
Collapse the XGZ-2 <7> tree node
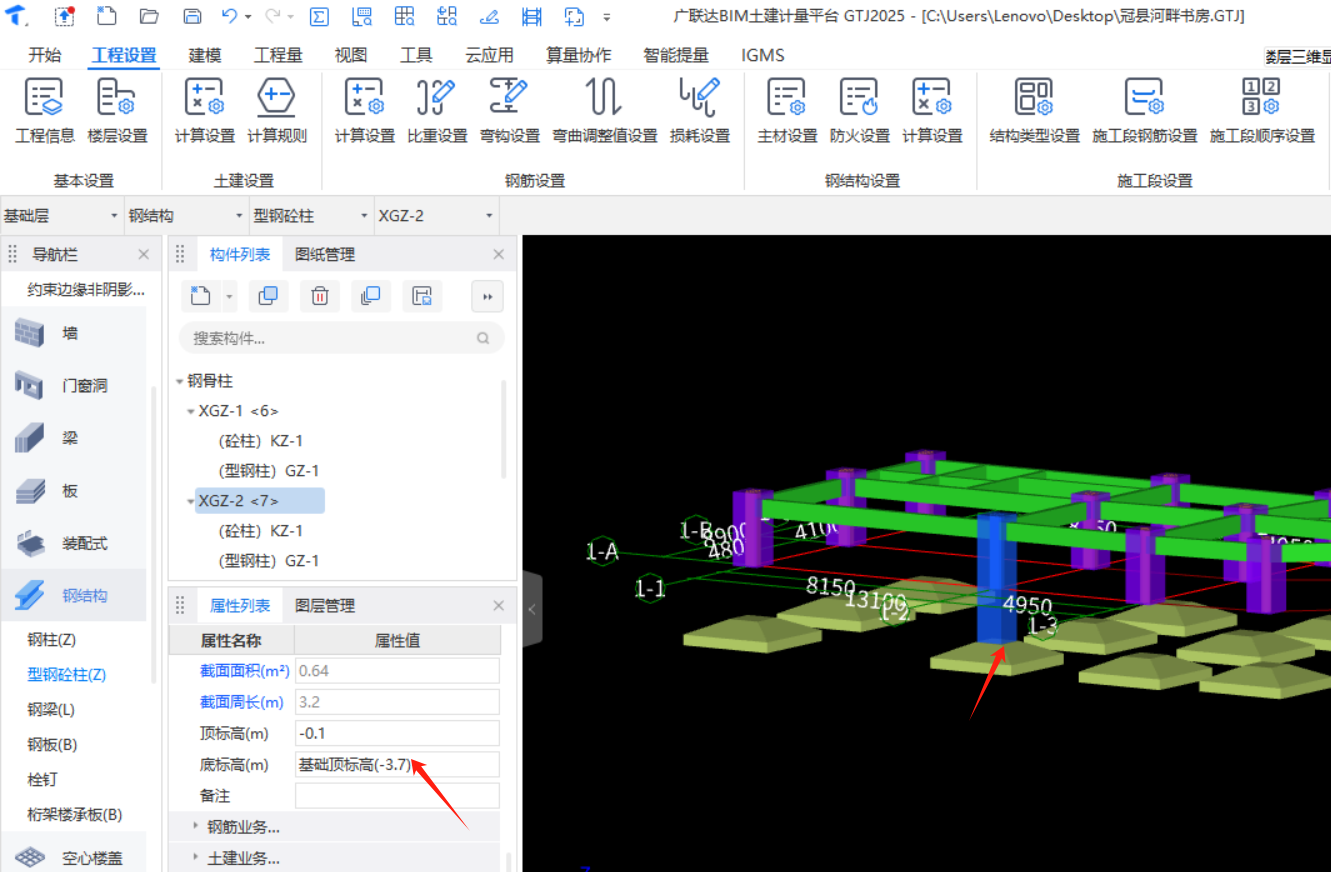pyautogui.click(x=190, y=501)
